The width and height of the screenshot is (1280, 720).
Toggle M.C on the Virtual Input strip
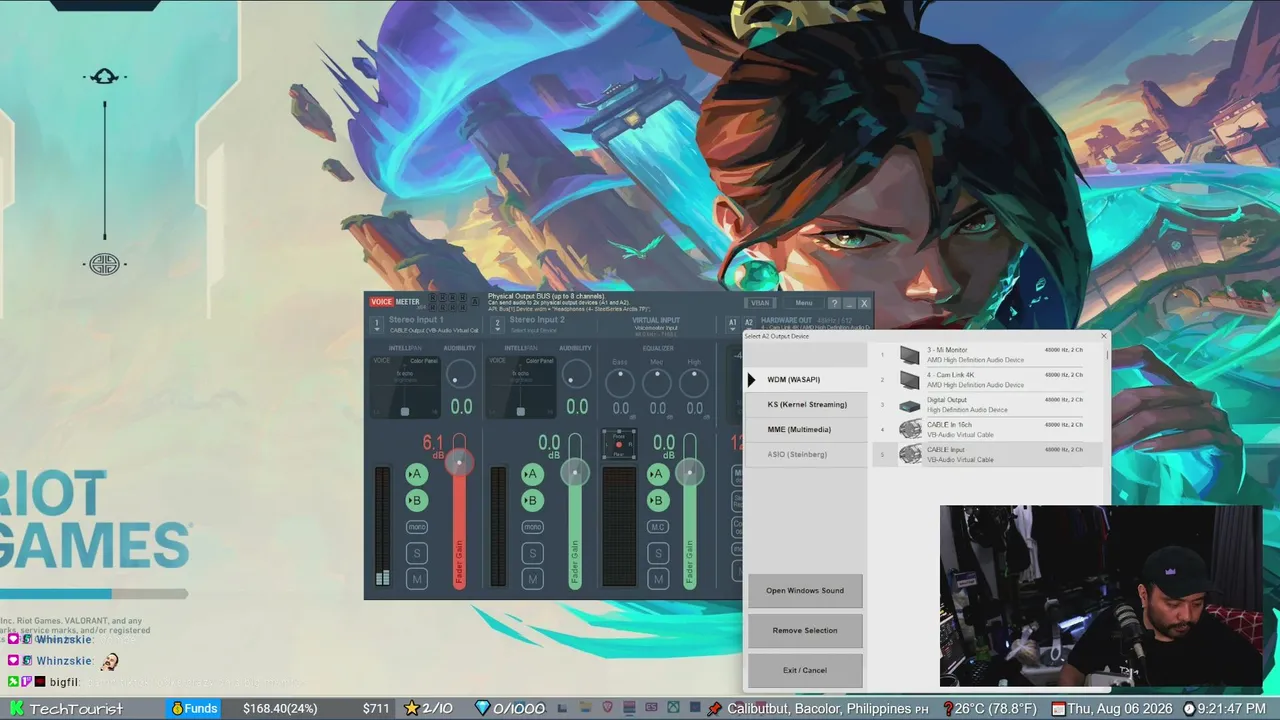pyautogui.click(x=657, y=527)
